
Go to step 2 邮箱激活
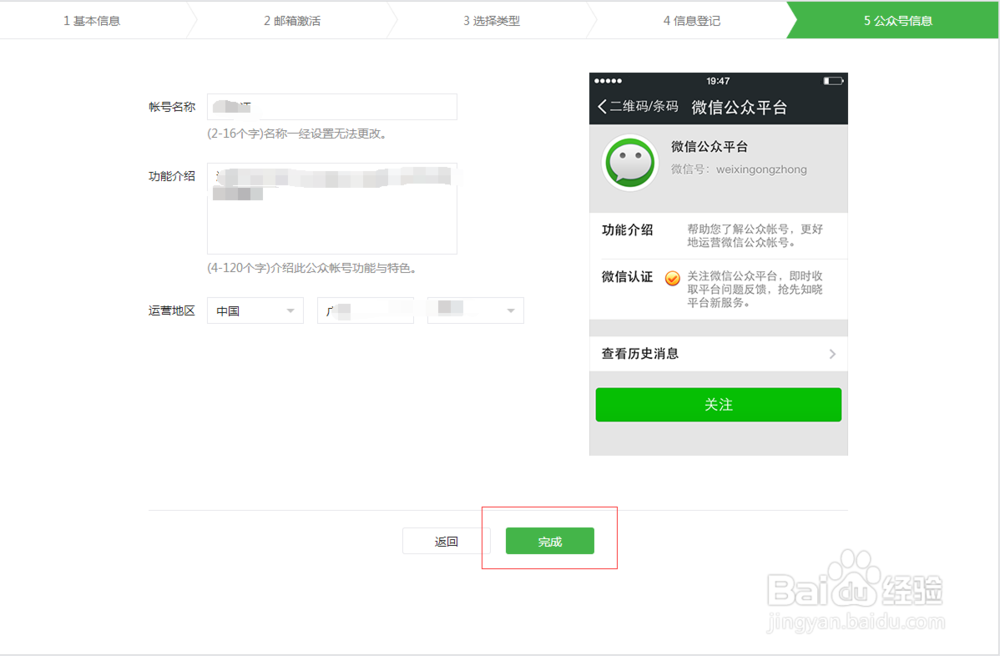point(292,20)
